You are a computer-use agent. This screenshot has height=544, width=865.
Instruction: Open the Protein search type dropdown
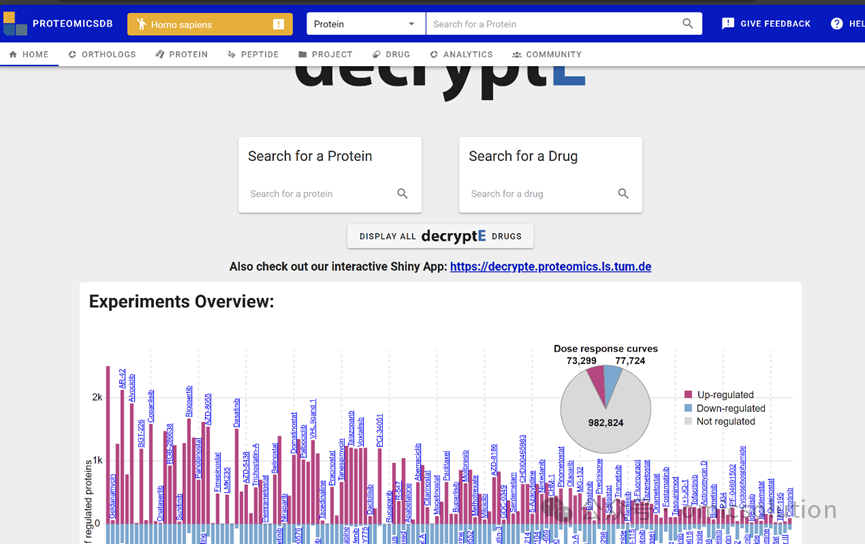366,24
